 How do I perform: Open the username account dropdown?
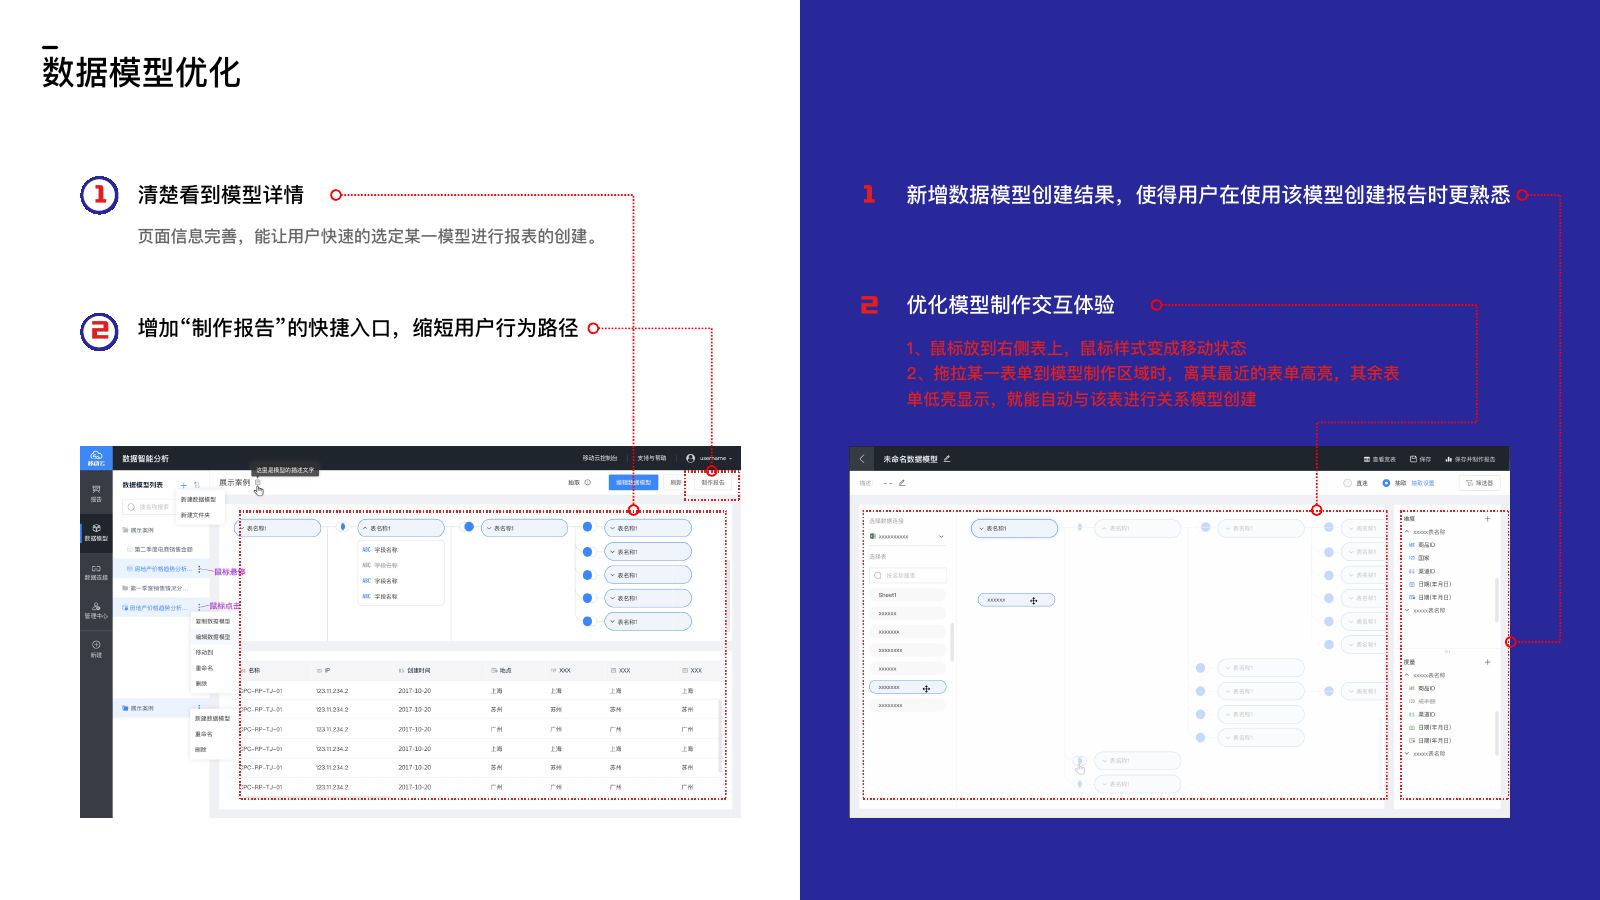[x=709, y=458]
